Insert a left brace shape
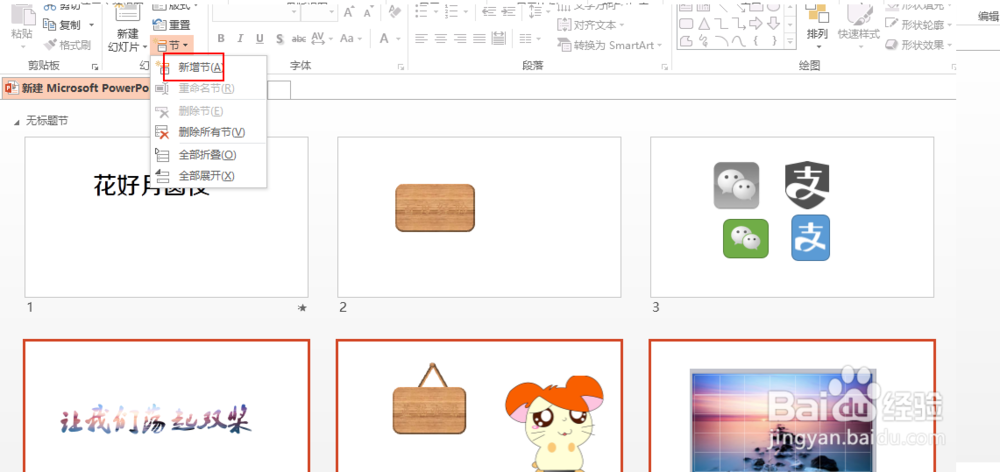The image size is (1000, 472). click(756, 41)
